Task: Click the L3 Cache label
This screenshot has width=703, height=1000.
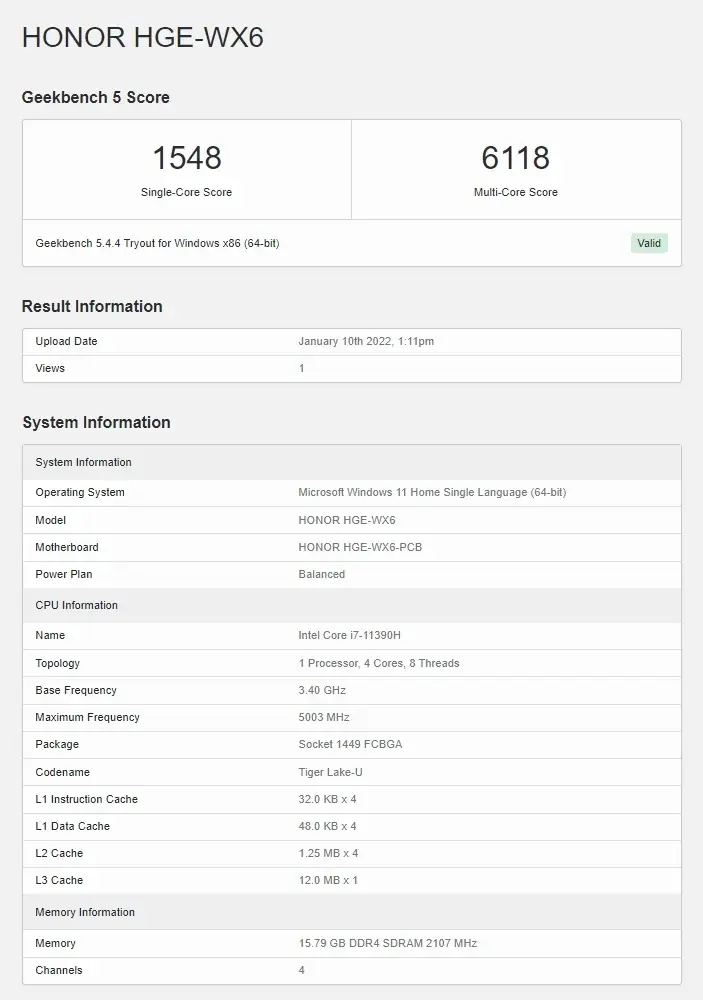Action: [x=59, y=880]
